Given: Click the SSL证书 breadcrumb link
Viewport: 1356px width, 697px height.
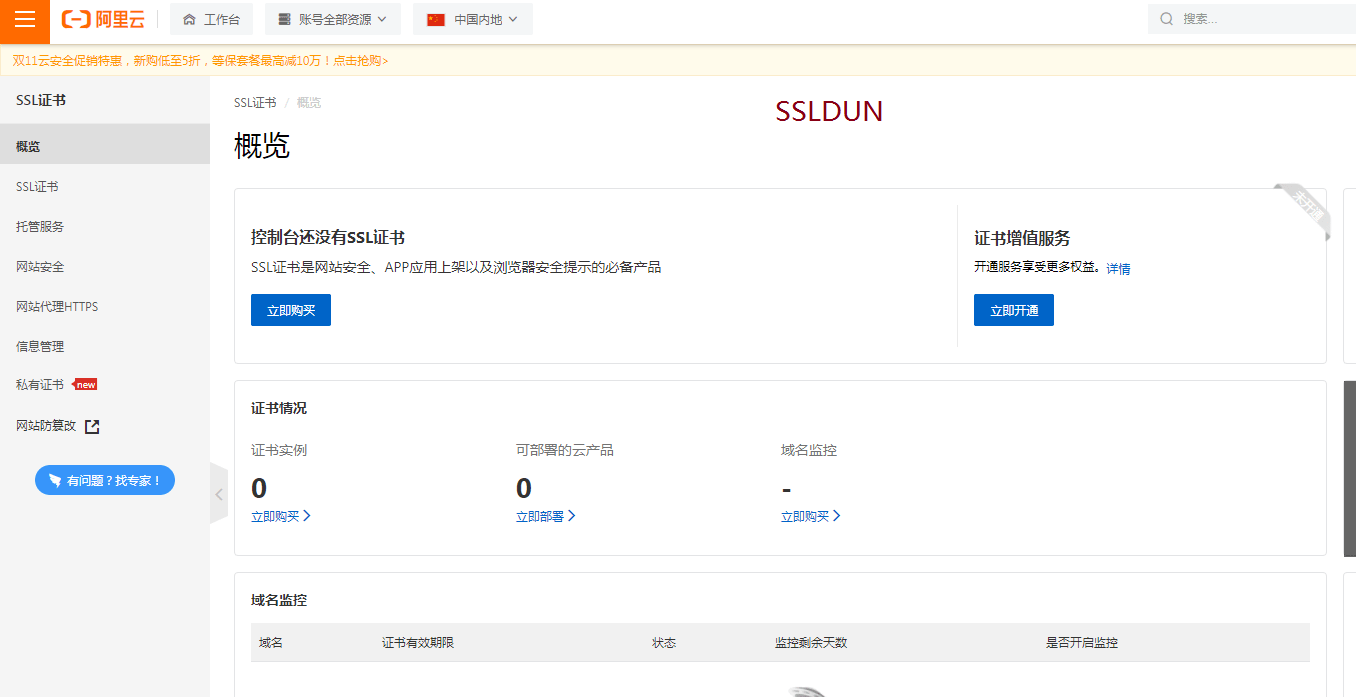Looking at the screenshot, I should click(255, 103).
